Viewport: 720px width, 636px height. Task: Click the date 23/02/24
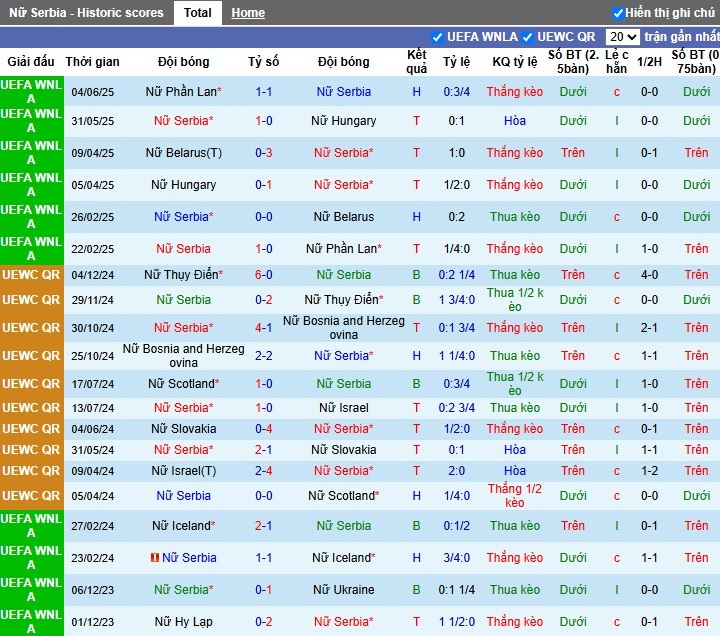(x=92, y=558)
